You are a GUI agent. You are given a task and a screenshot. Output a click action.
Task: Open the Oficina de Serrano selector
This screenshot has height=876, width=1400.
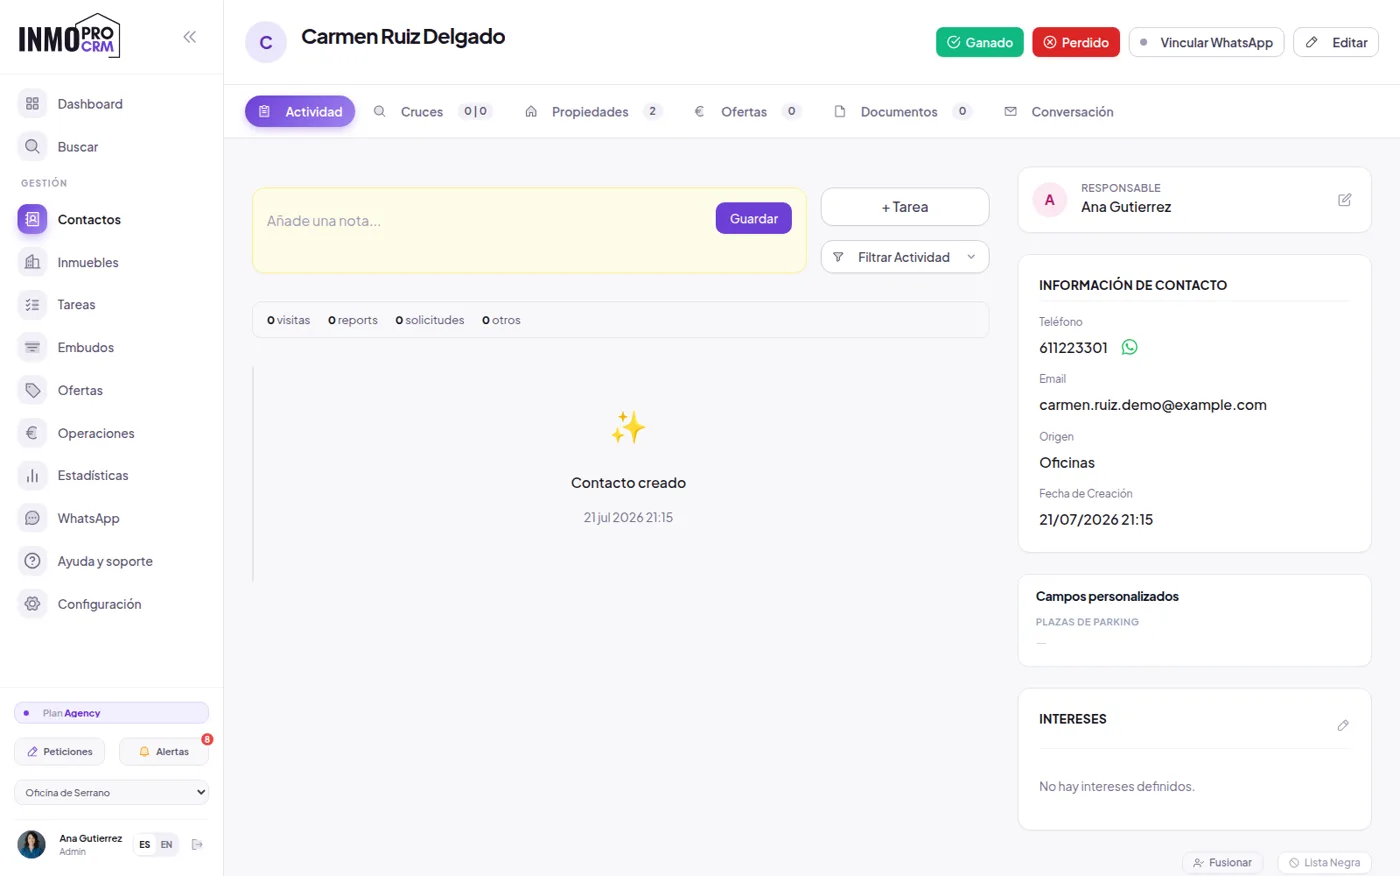pos(112,793)
